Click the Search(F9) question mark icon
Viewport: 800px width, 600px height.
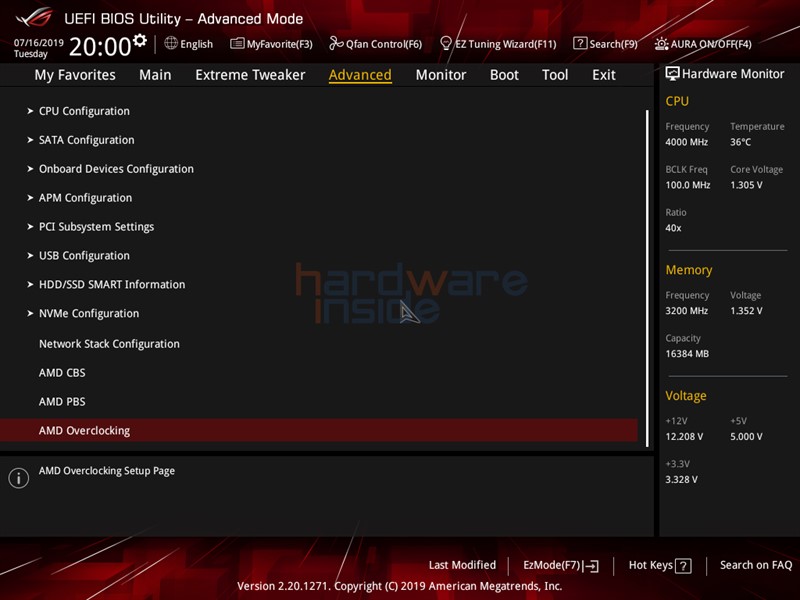coord(580,43)
